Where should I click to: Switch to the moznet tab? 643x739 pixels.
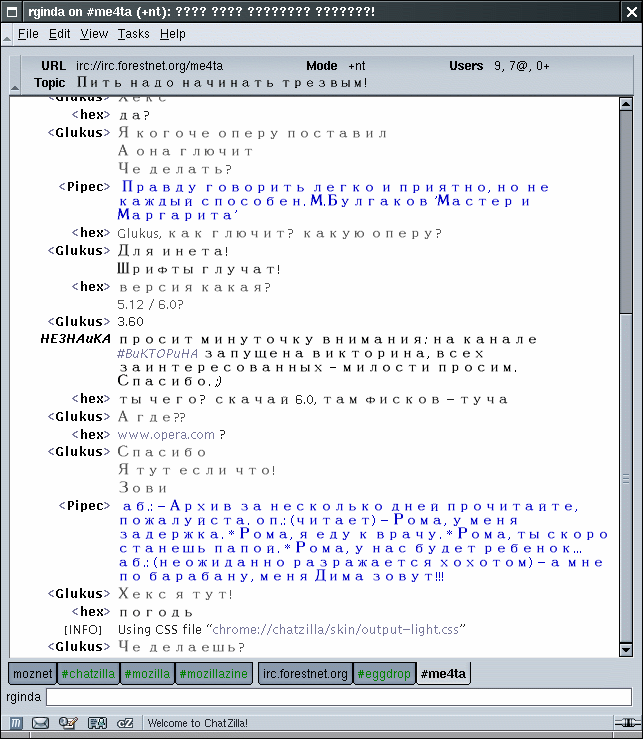tap(32, 674)
